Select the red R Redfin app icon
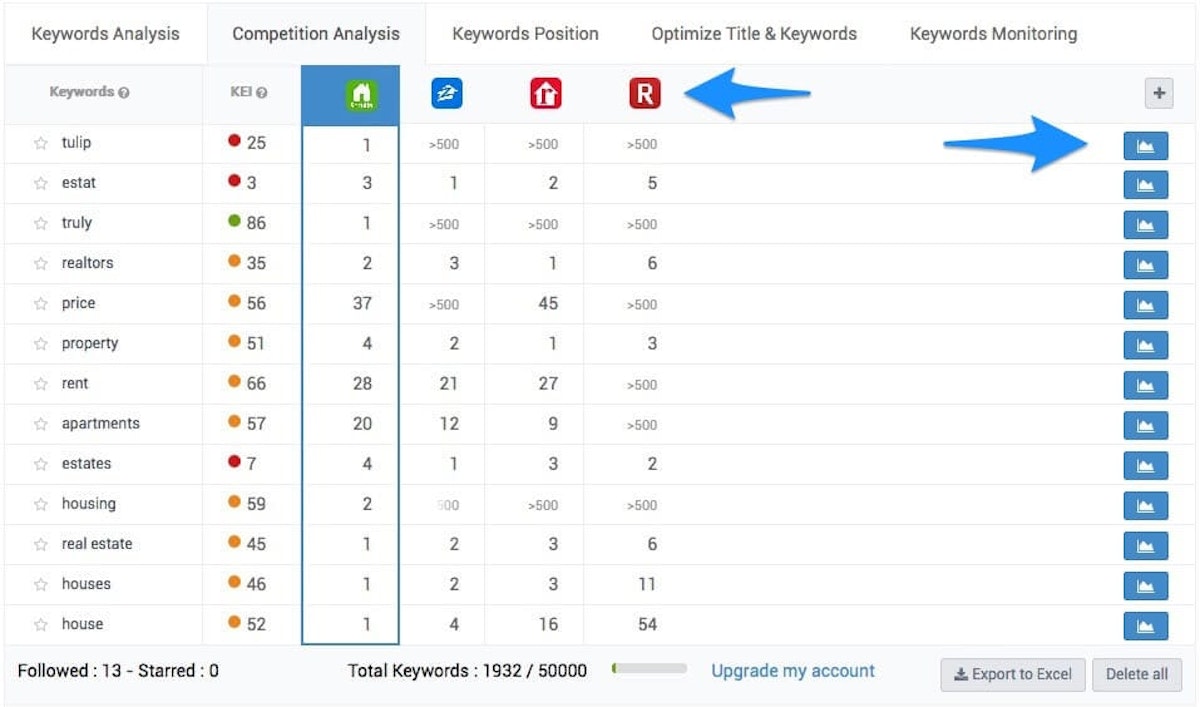The image size is (1200, 707). click(x=644, y=93)
